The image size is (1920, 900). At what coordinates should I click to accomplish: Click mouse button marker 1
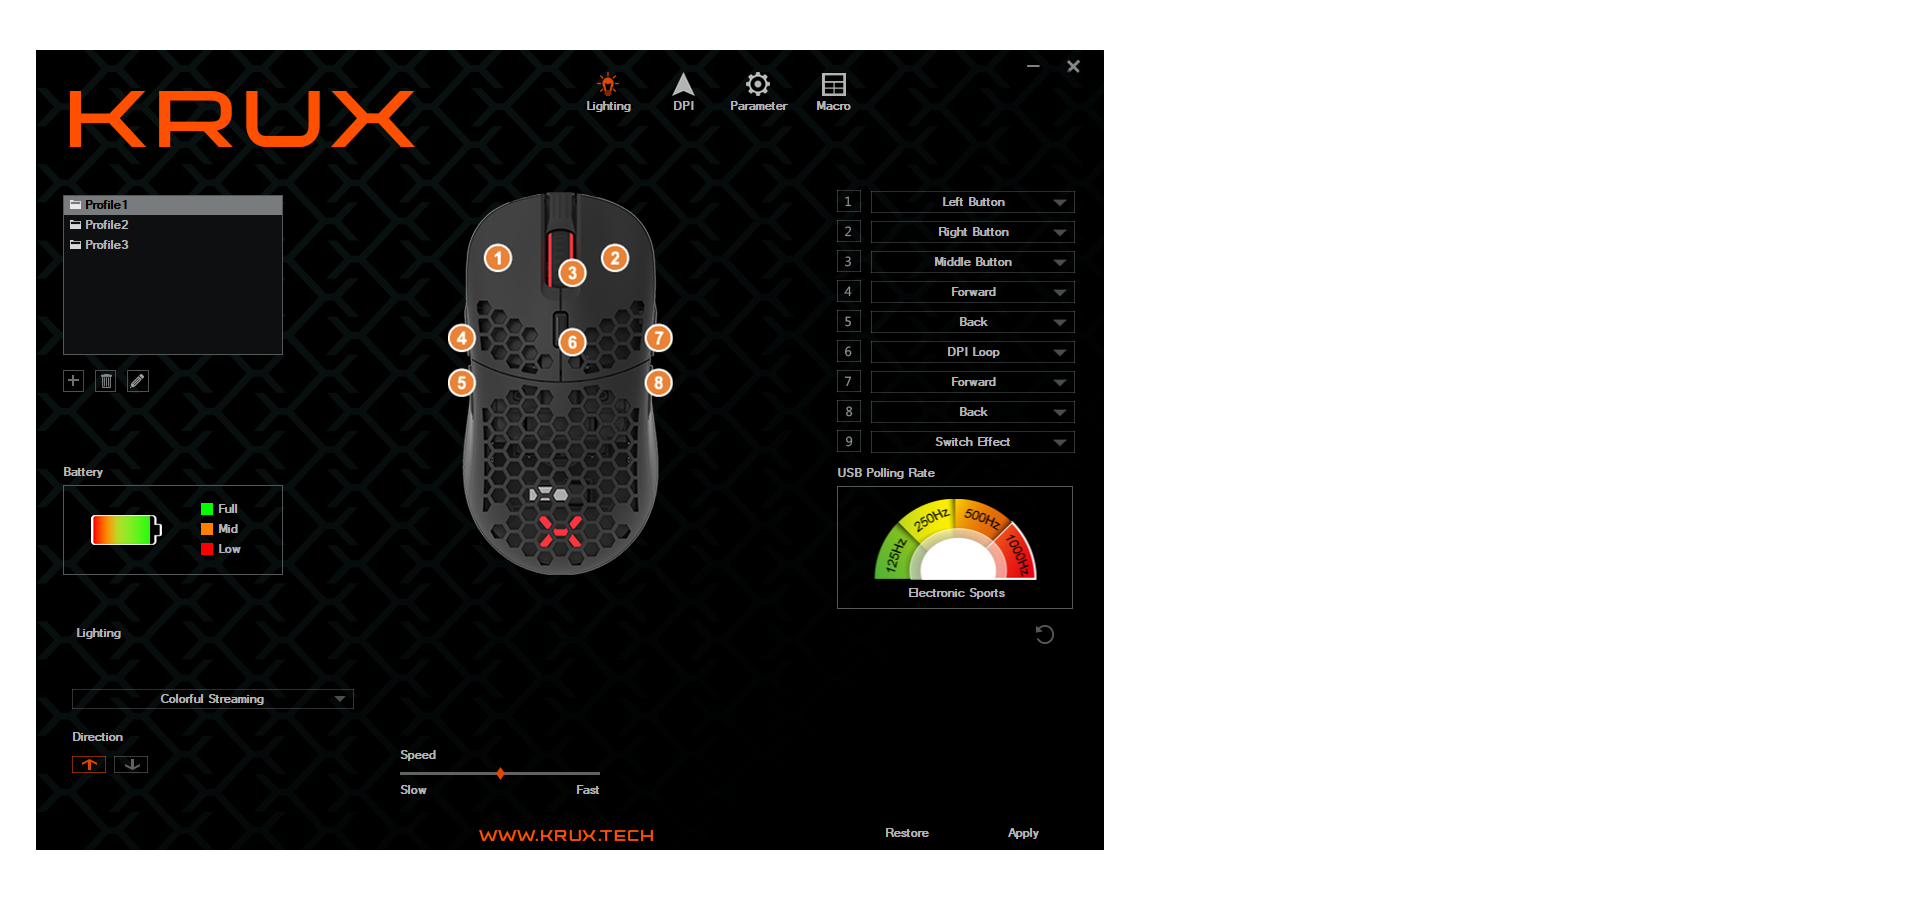coord(498,258)
